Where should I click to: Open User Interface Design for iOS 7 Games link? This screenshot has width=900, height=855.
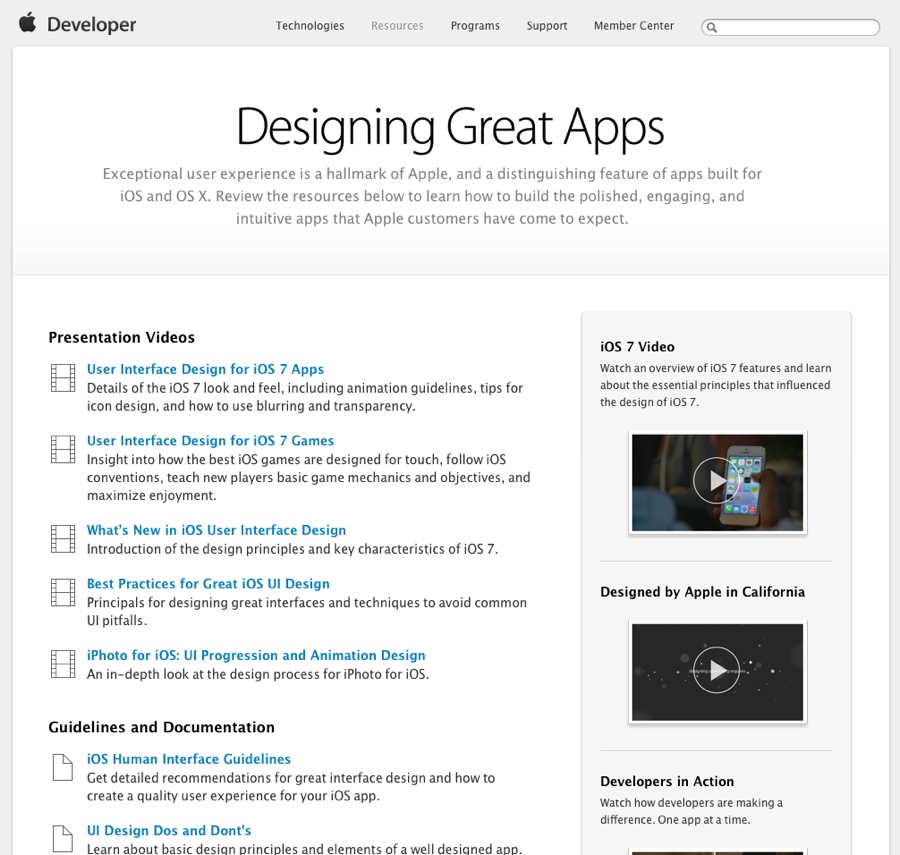[x=211, y=441]
